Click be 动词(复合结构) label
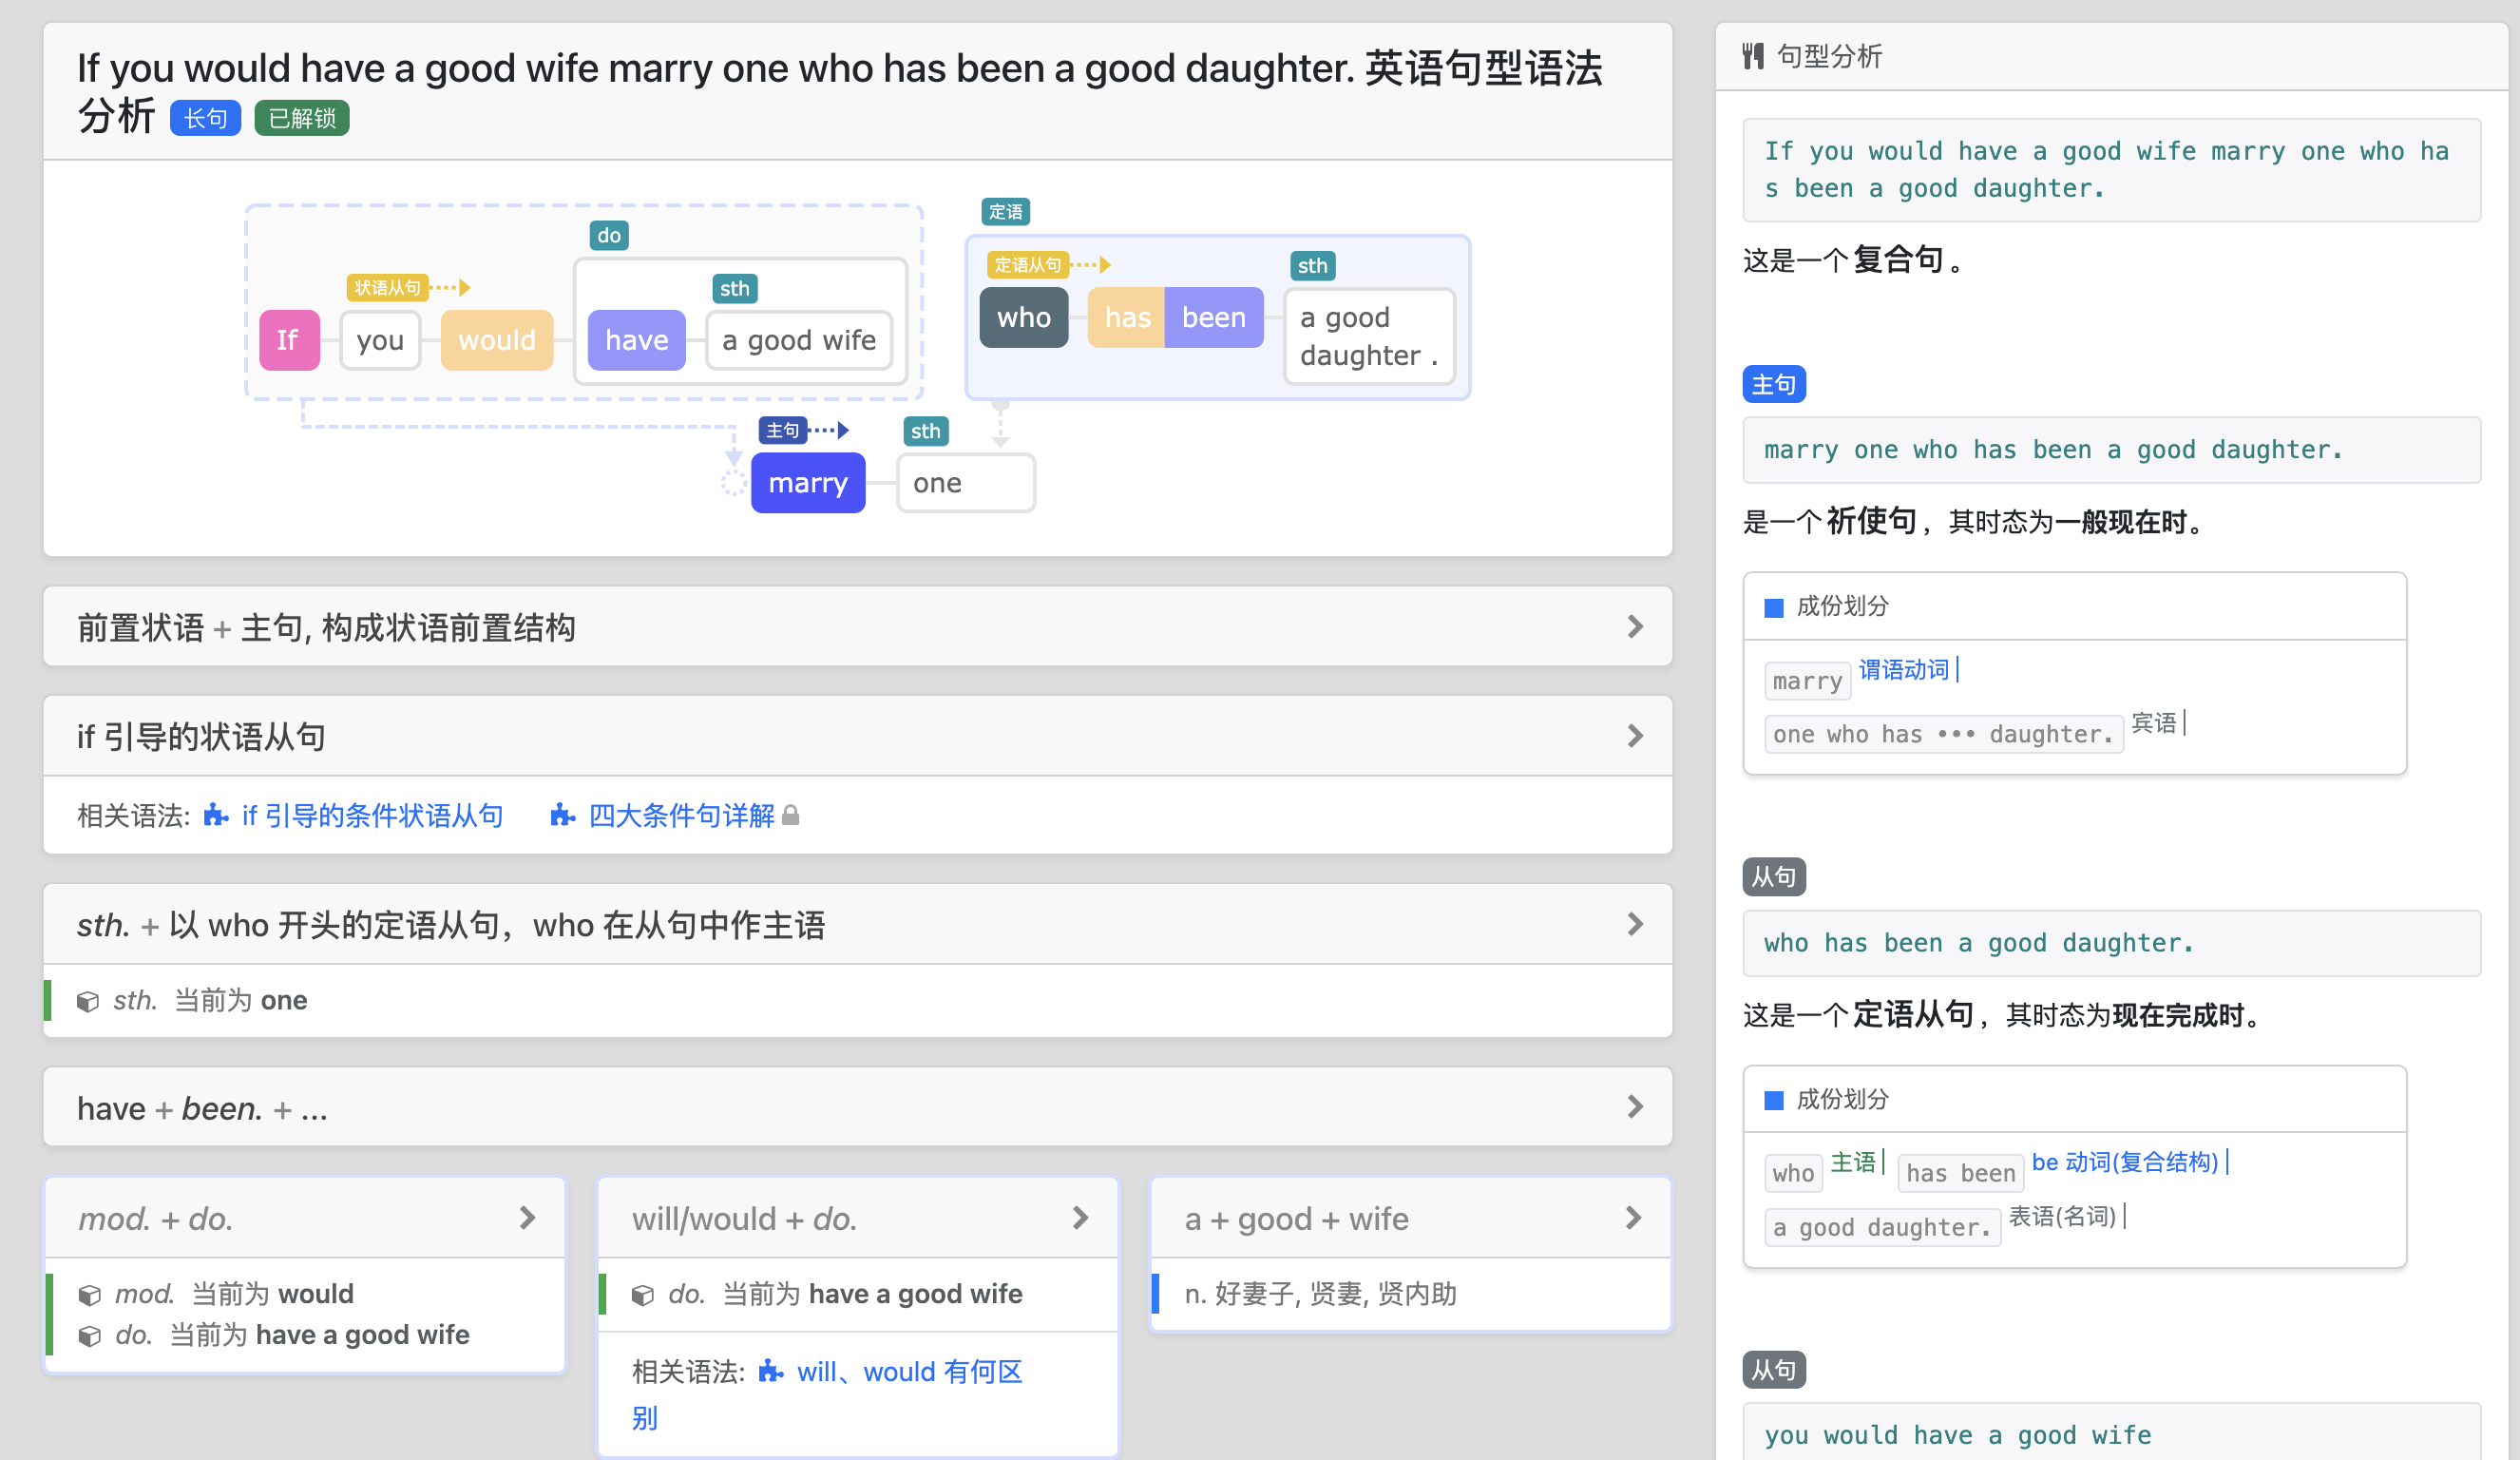Screen dimensions: 2520x1460 click(x=2125, y=1163)
